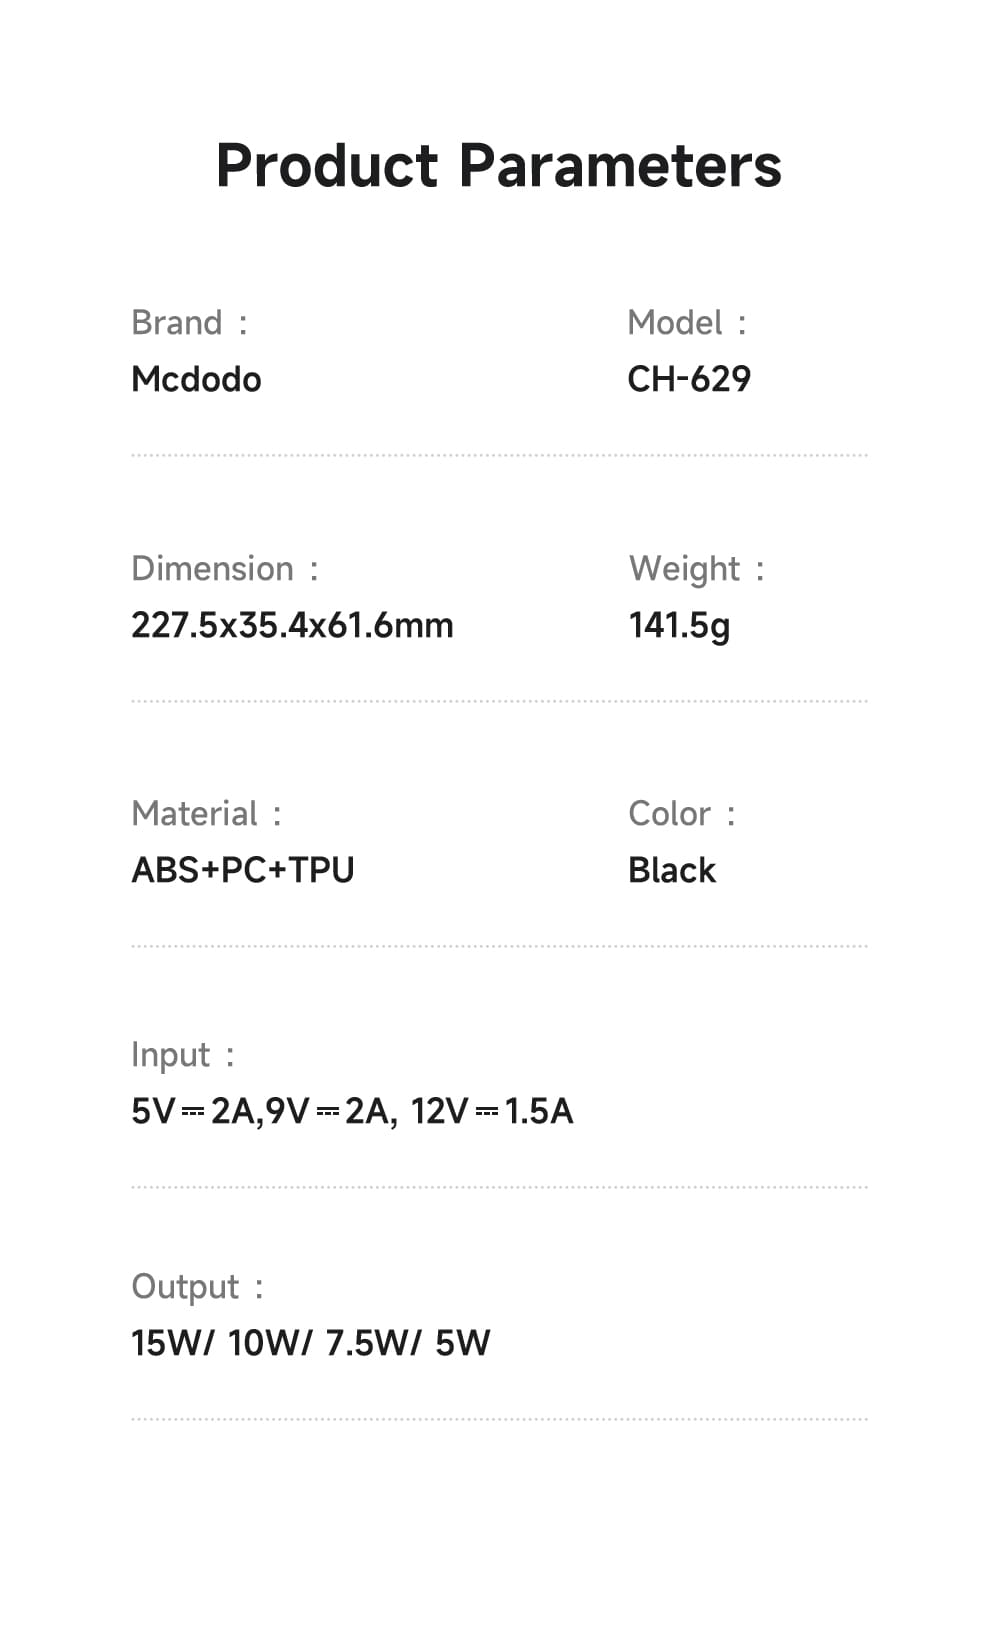Select the Mcdodo brand name text
This screenshot has width=1000, height=1633.
tap(196, 379)
